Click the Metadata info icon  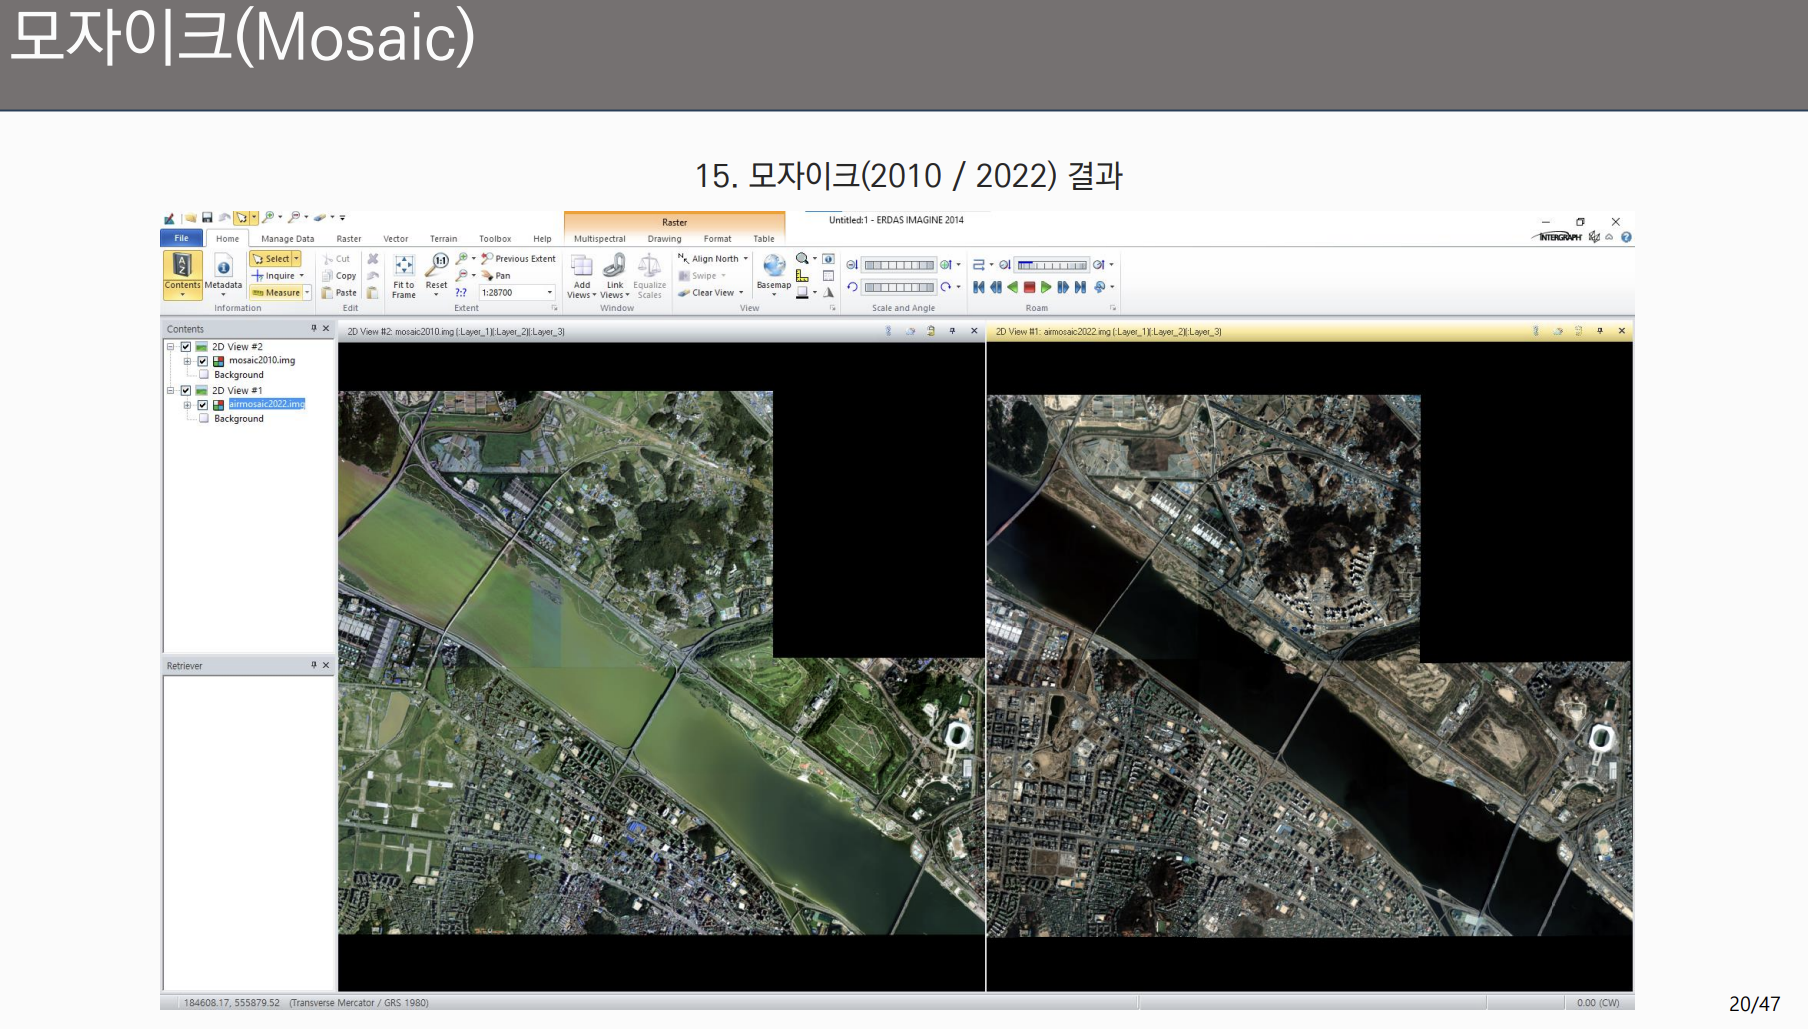tap(224, 267)
